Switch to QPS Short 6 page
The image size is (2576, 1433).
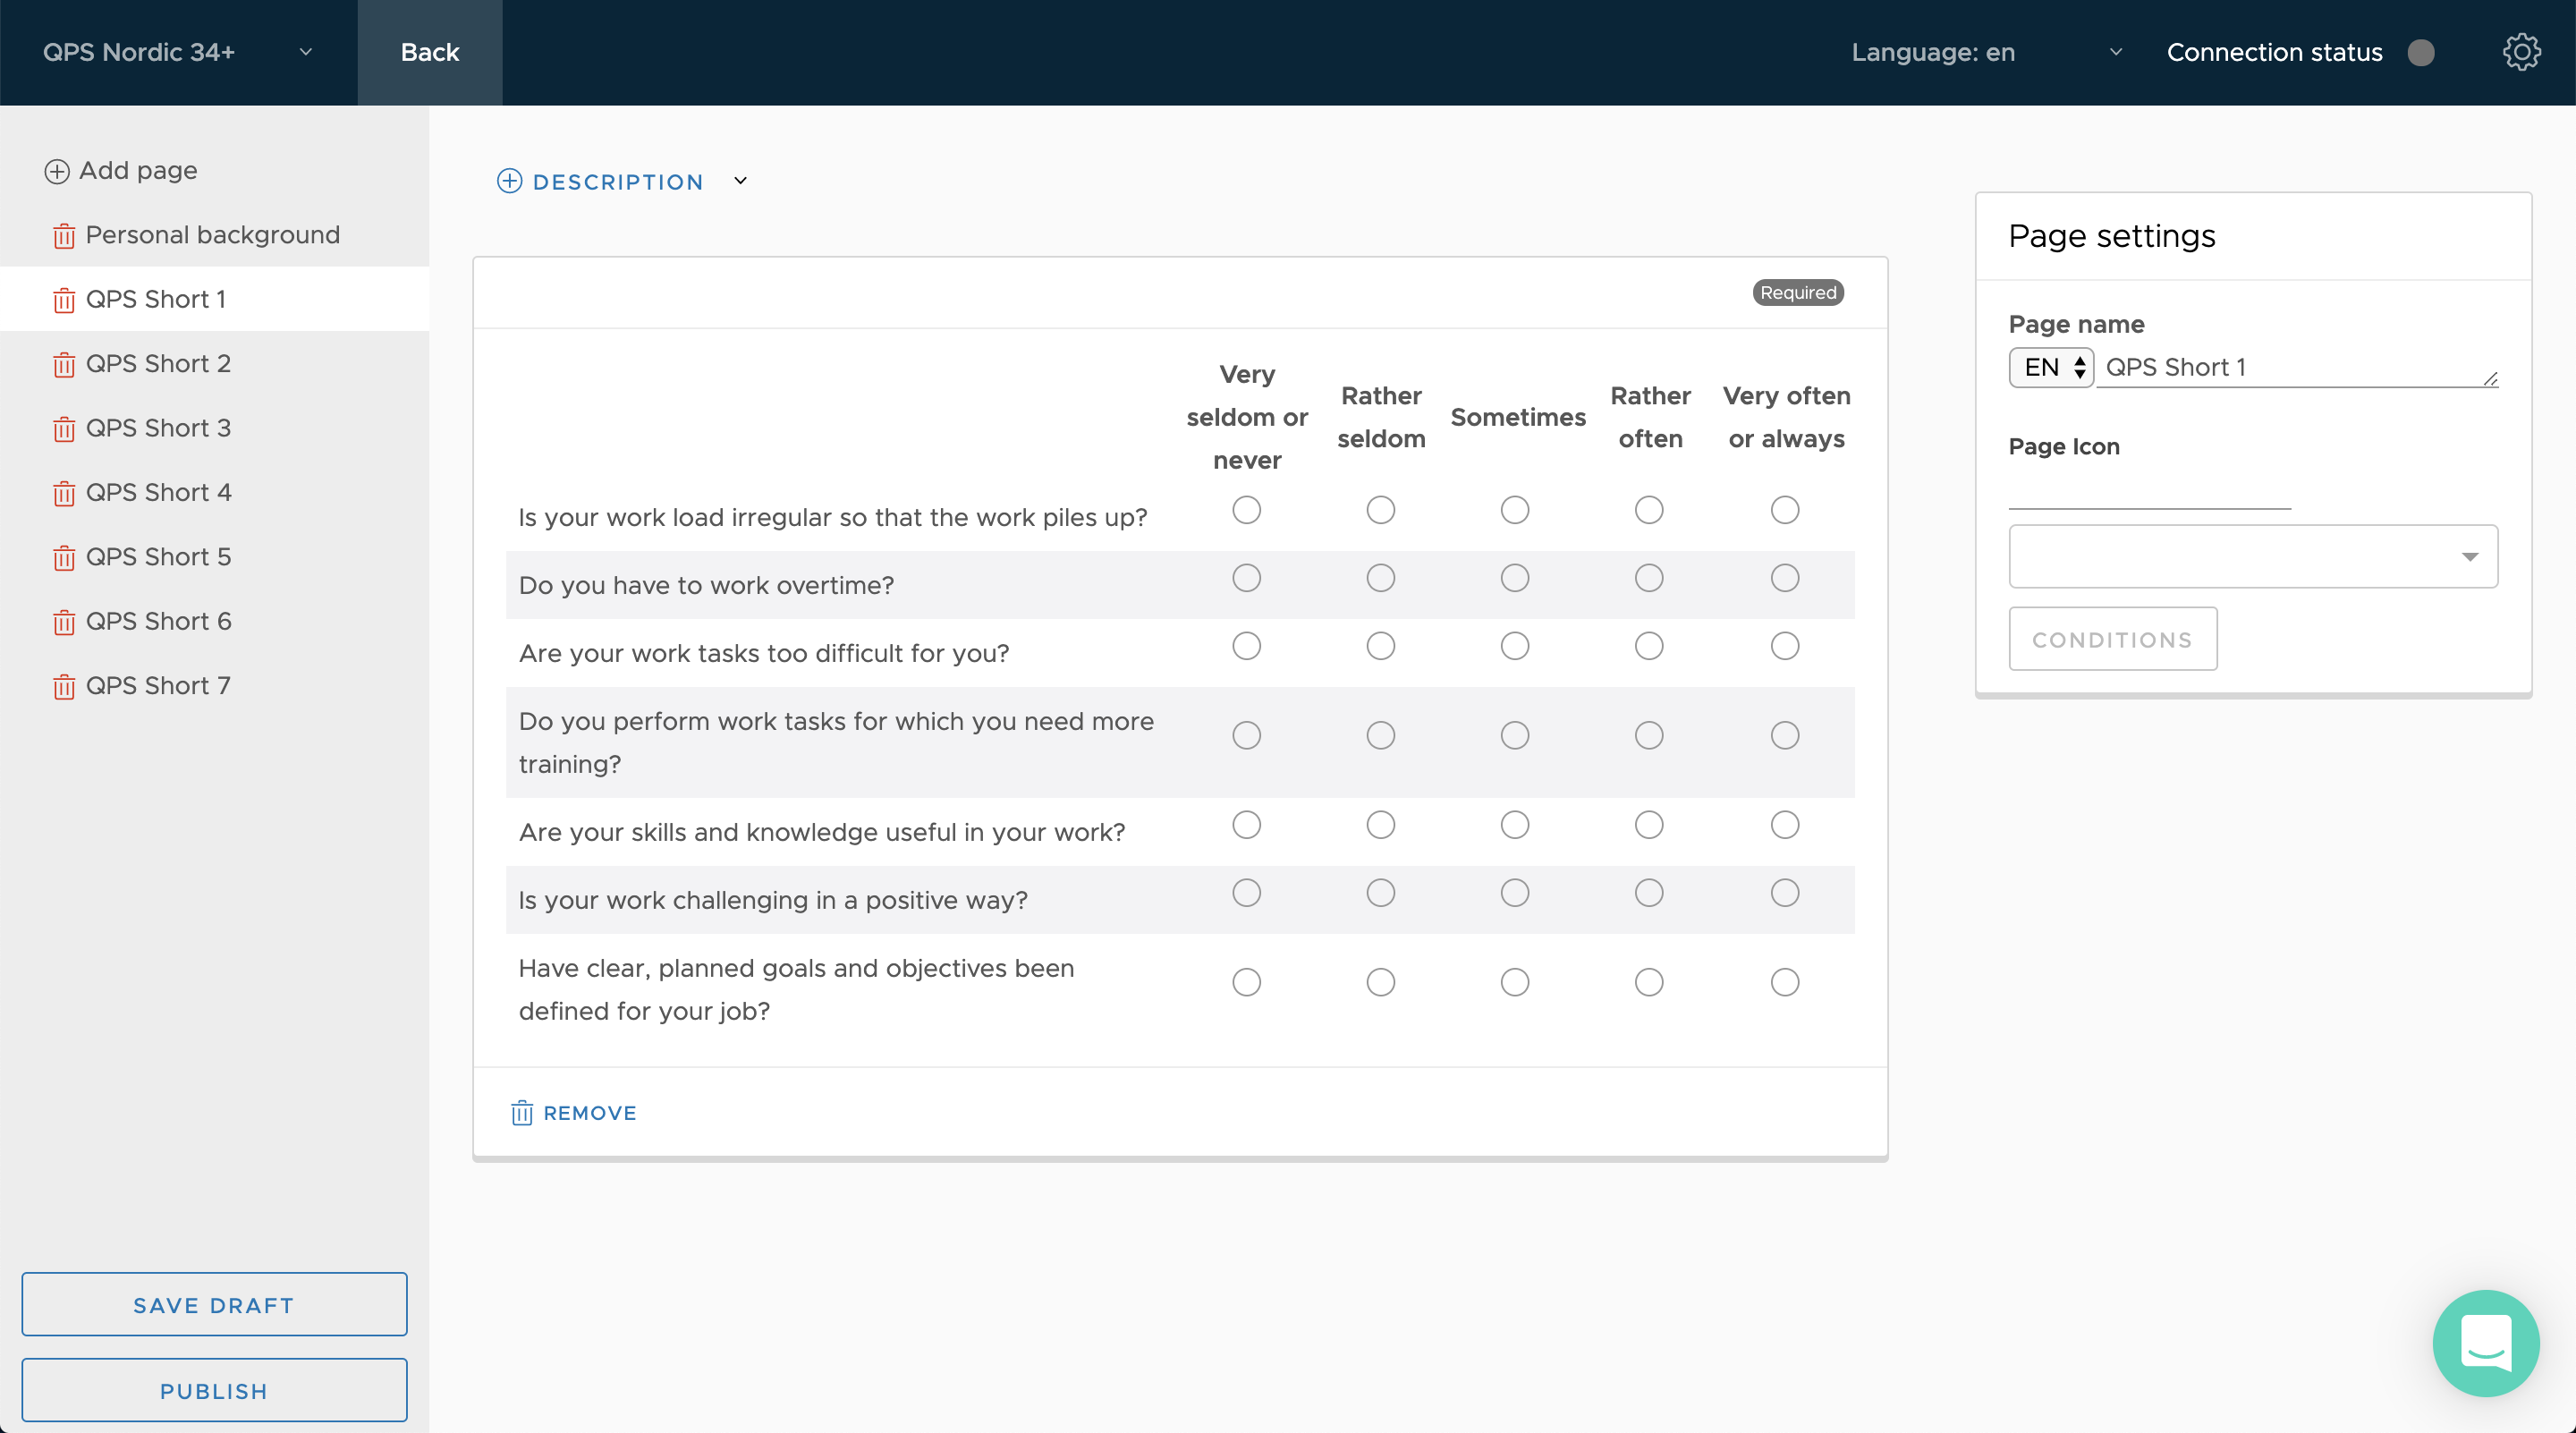point(159,621)
